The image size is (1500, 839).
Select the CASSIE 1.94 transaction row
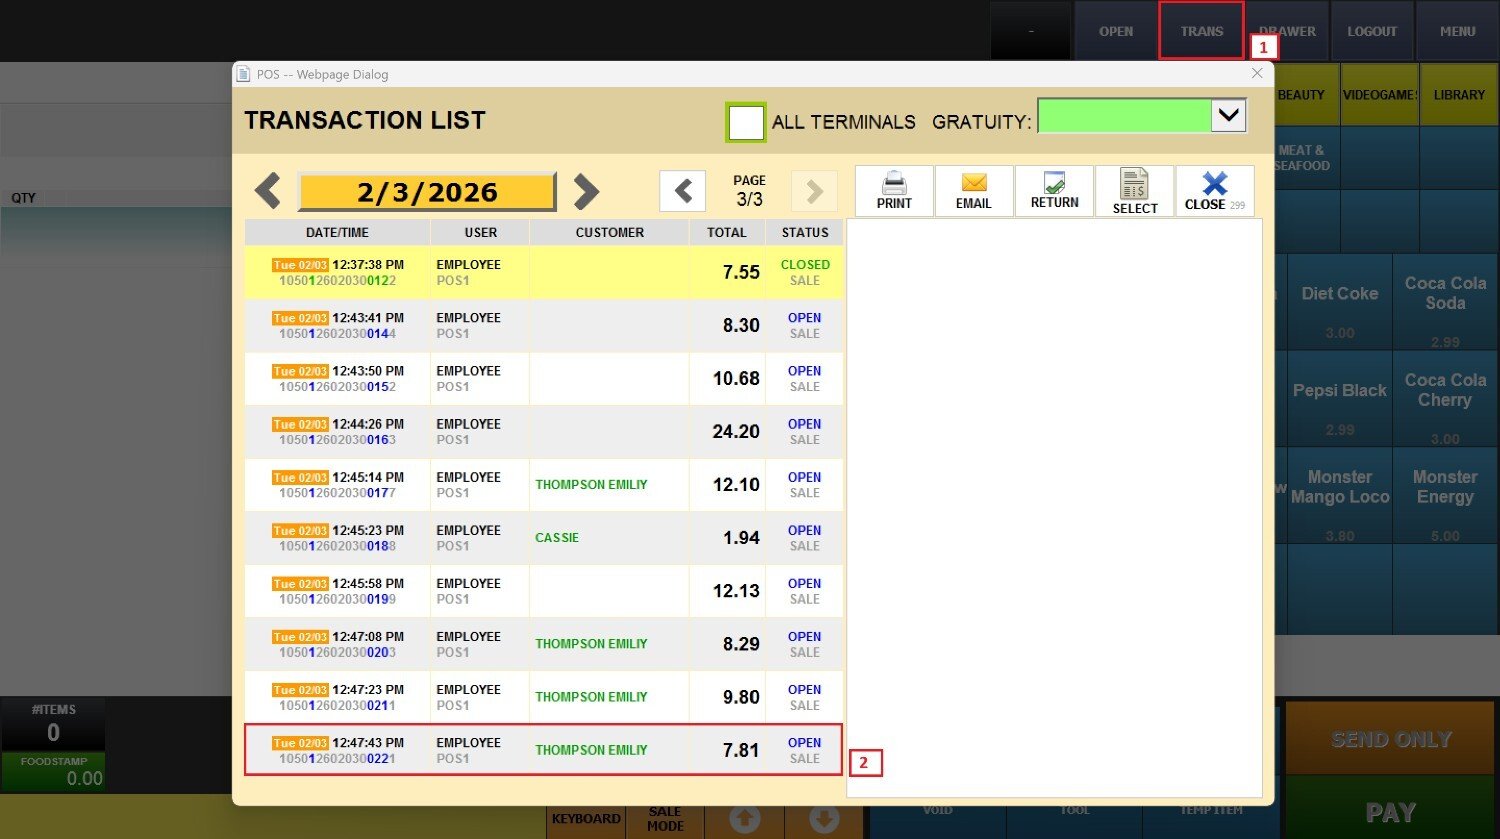[543, 538]
